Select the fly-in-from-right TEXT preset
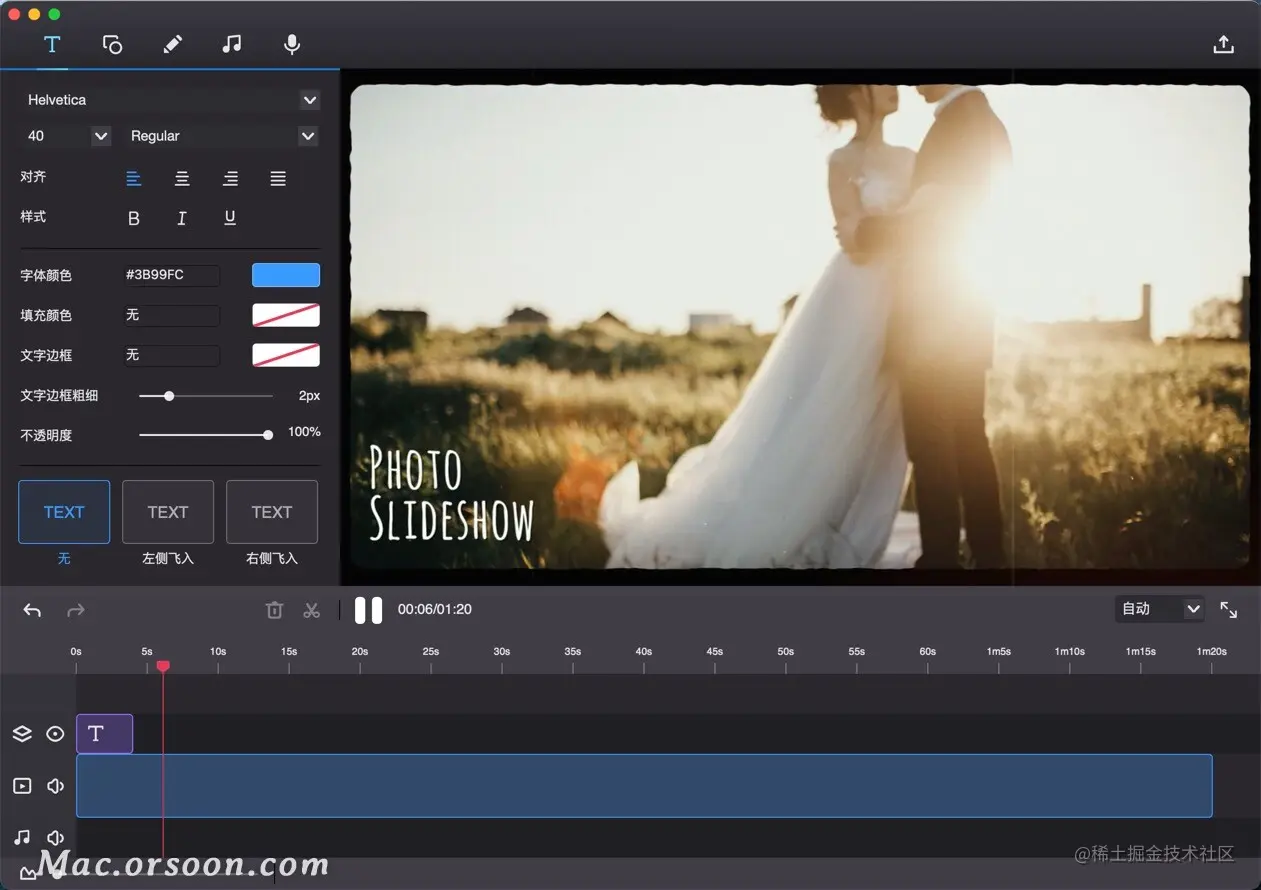Image resolution: width=1261 pixels, height=890 pixels. 272,512
